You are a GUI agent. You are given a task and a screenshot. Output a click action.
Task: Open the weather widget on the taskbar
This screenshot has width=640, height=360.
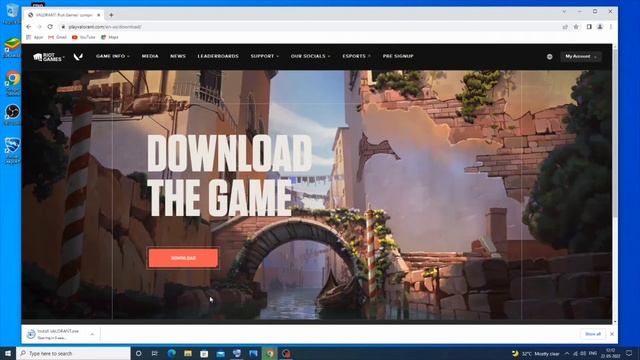coord(536,353)
